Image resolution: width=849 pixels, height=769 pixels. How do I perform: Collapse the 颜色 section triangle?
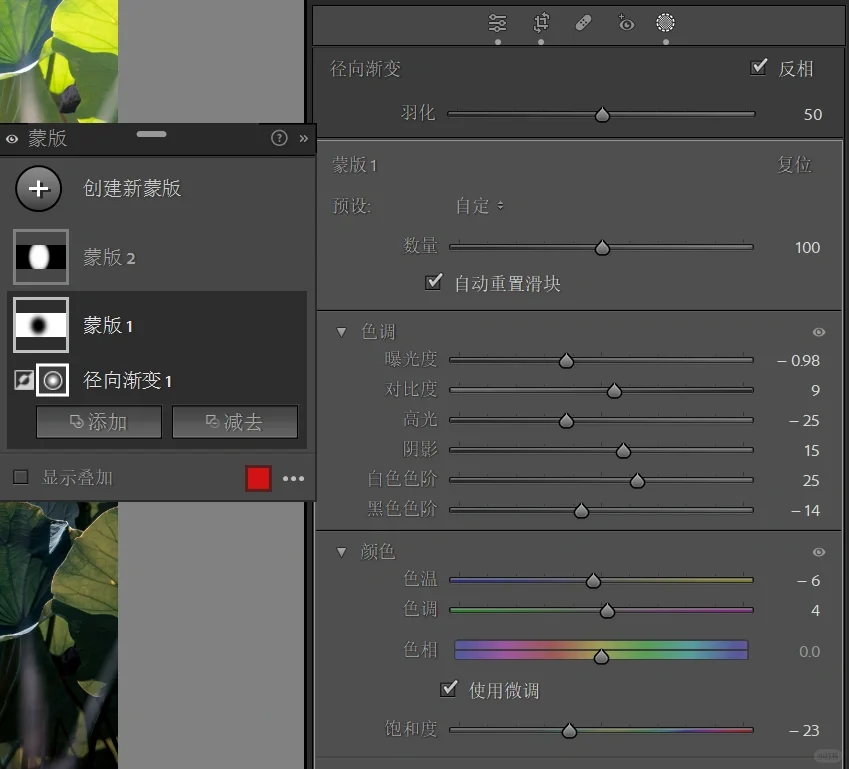pyautogui.click(x=341, y=552)
